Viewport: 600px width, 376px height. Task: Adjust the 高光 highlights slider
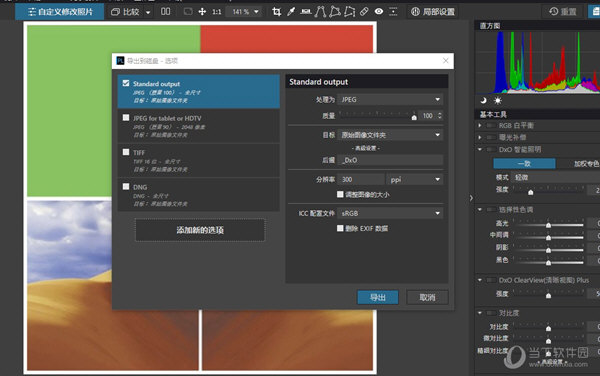[548, 225]
